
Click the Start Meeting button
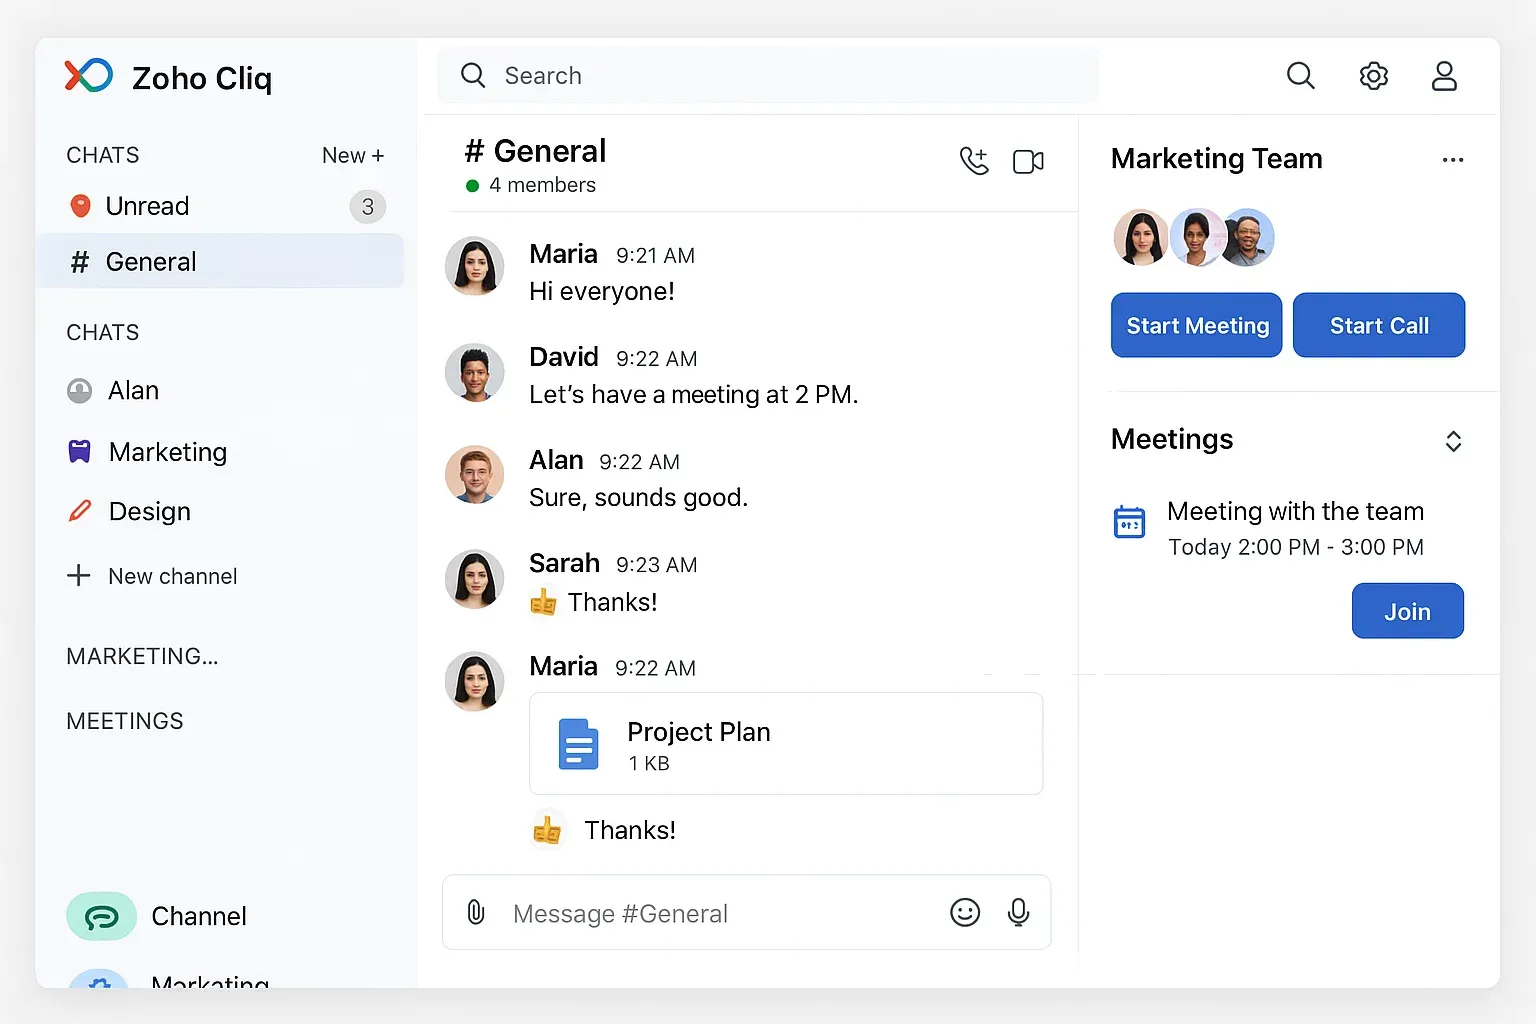pos(1196,326)
